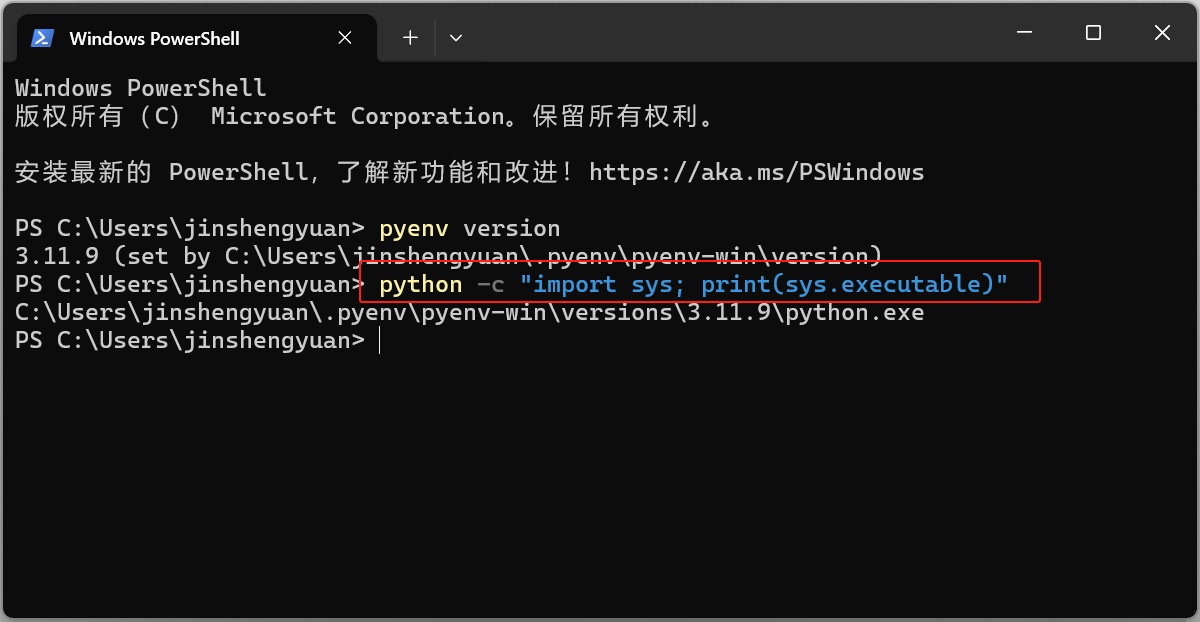Click the PowerShell icon in the tab
1200x622 pixels.
click(x=42, y=38)
